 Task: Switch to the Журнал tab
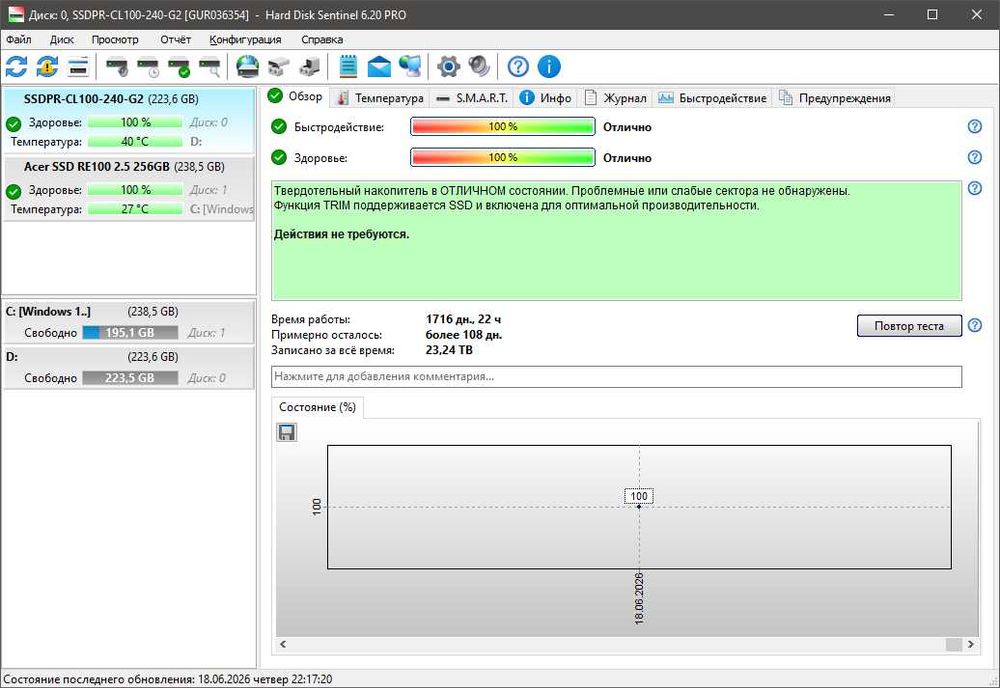click(x=616, y=98)
